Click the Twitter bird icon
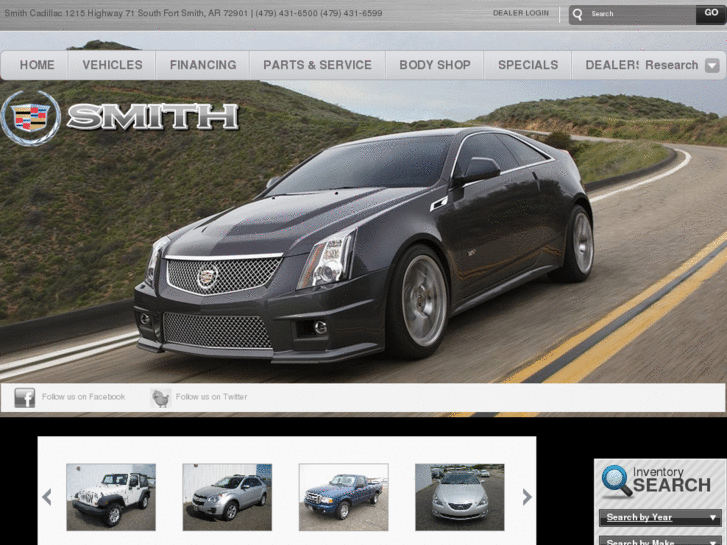Screen dimensions: 727x545 click(160, 398)
